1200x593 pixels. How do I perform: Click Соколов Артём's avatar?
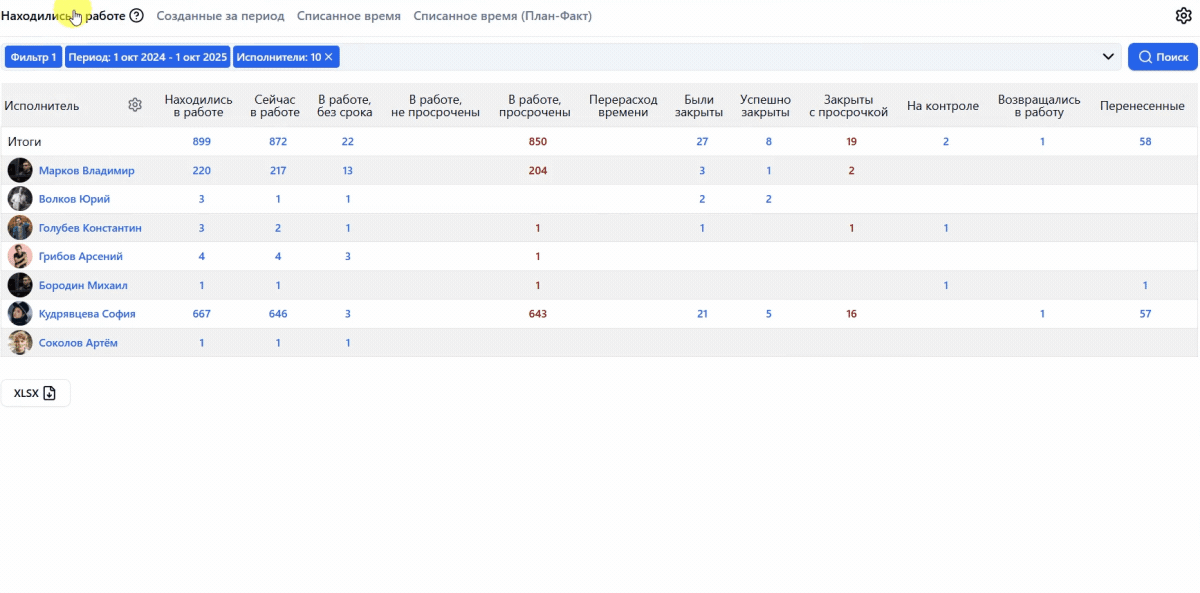[20, 343]
